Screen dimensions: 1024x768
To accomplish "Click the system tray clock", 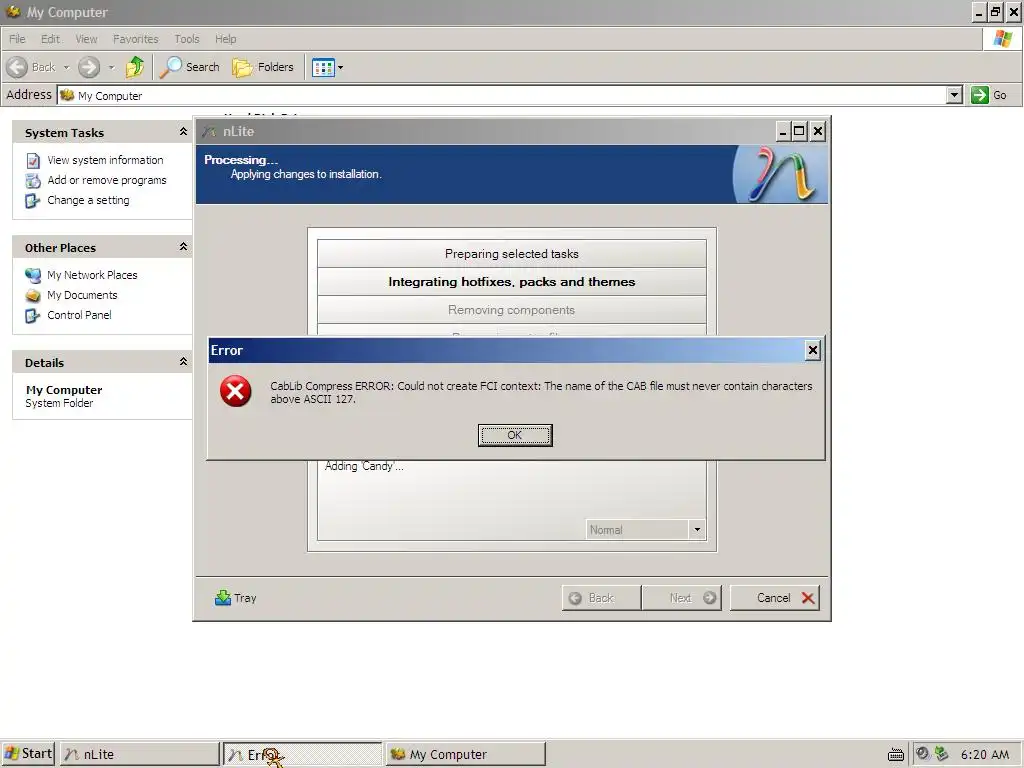I will pyautogui.click(x=985, y=754).
